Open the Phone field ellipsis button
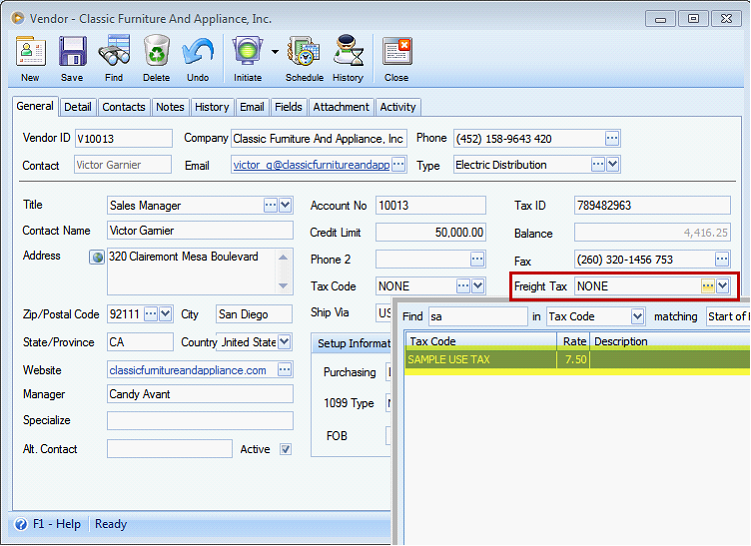Image resolution: width=751 pixels, height=546 pixels. (612, 138)
